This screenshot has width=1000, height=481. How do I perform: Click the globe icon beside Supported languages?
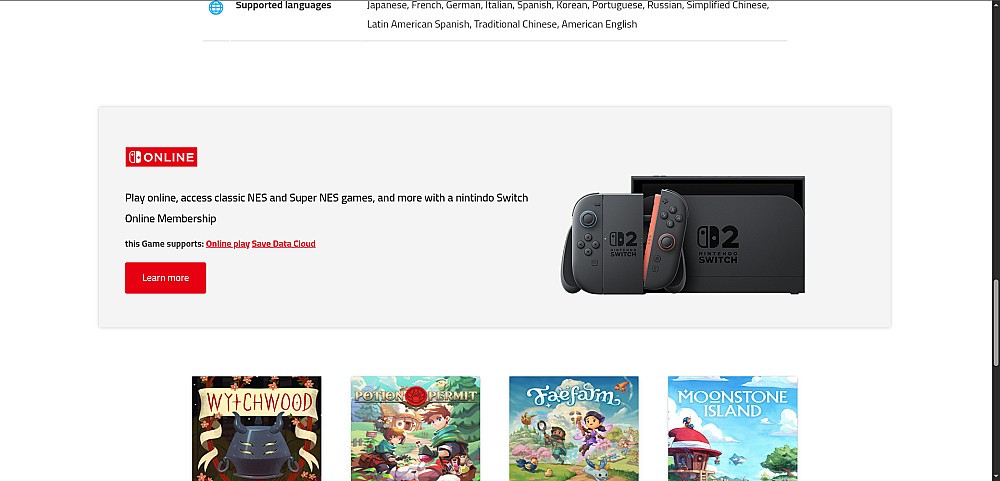[x=216, y=8]
